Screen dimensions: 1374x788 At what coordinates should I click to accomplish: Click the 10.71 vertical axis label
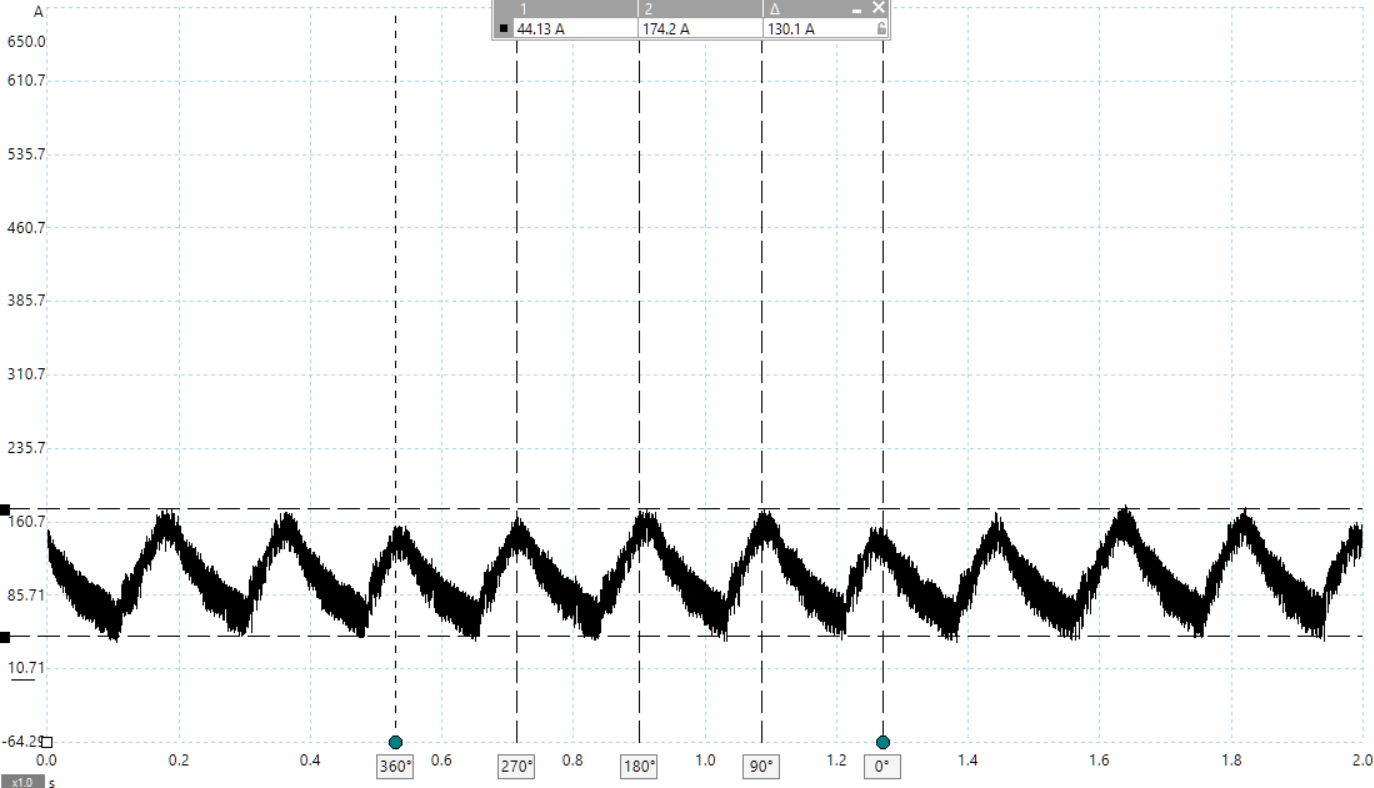27,667
